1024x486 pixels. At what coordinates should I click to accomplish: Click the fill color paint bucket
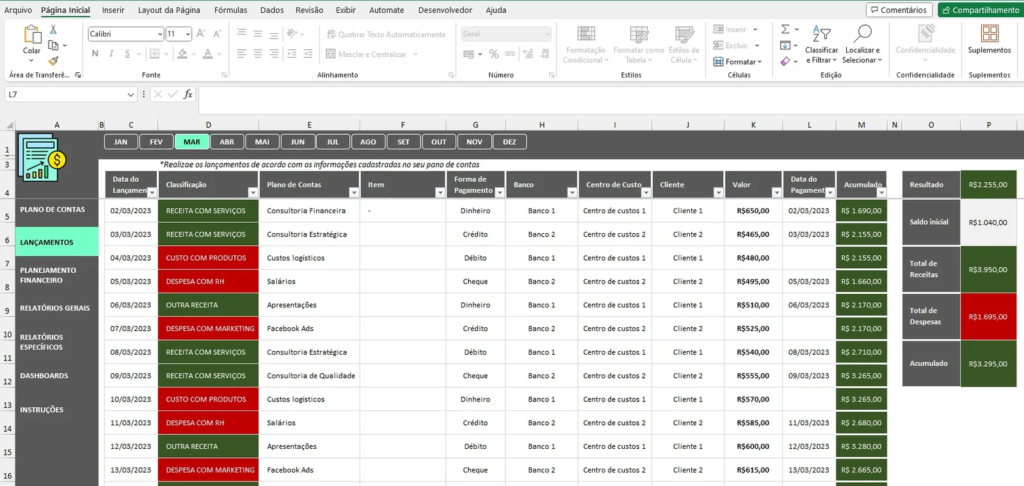181,54
